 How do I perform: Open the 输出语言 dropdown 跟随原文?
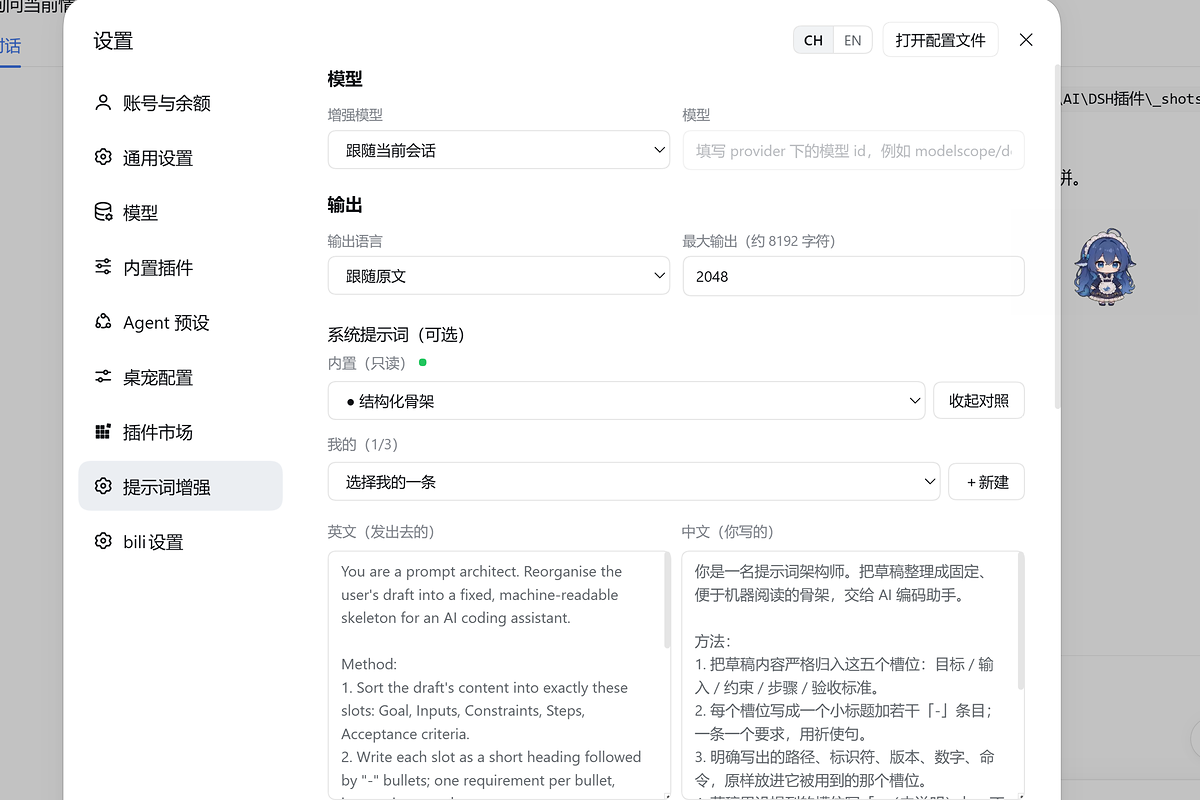click(499, 276)
